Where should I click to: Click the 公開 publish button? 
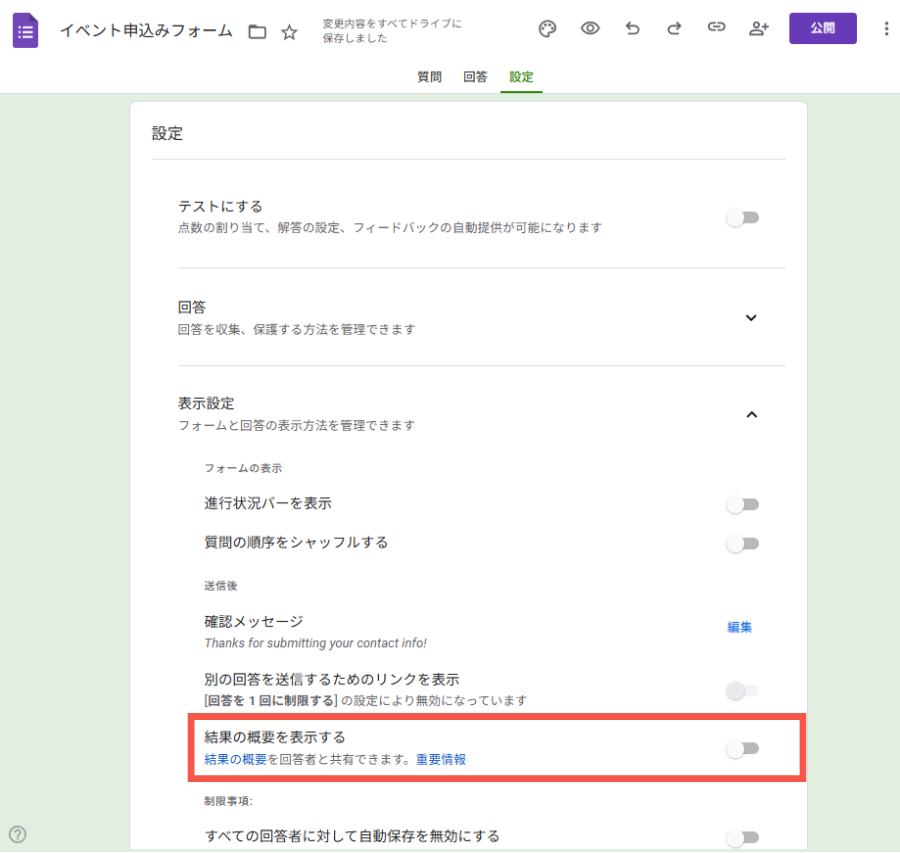tap(822, 29)
